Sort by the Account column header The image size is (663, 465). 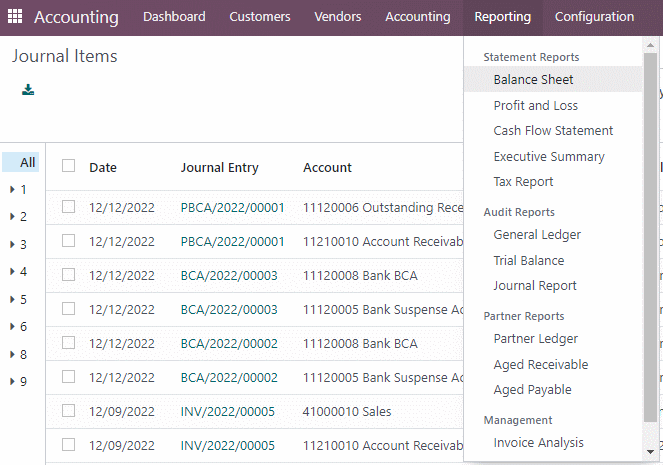click(327, 167)
